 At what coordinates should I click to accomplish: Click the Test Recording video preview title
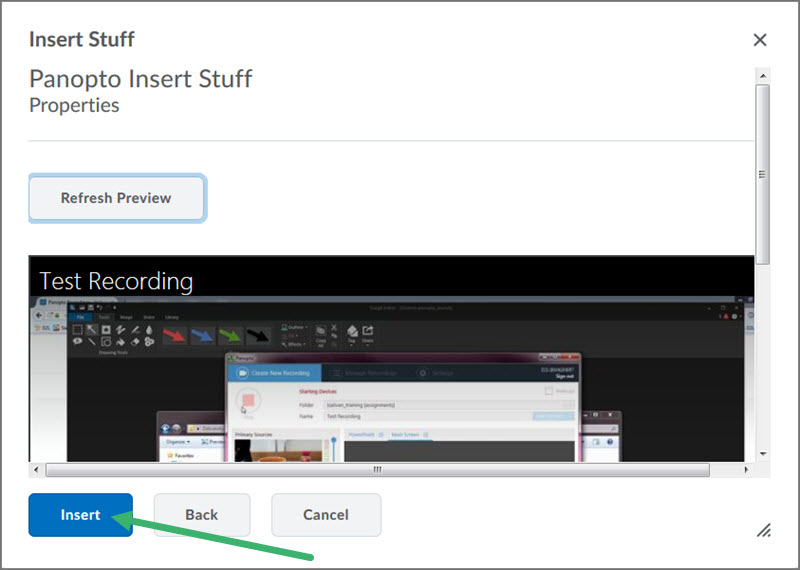[x=116, y=281]
